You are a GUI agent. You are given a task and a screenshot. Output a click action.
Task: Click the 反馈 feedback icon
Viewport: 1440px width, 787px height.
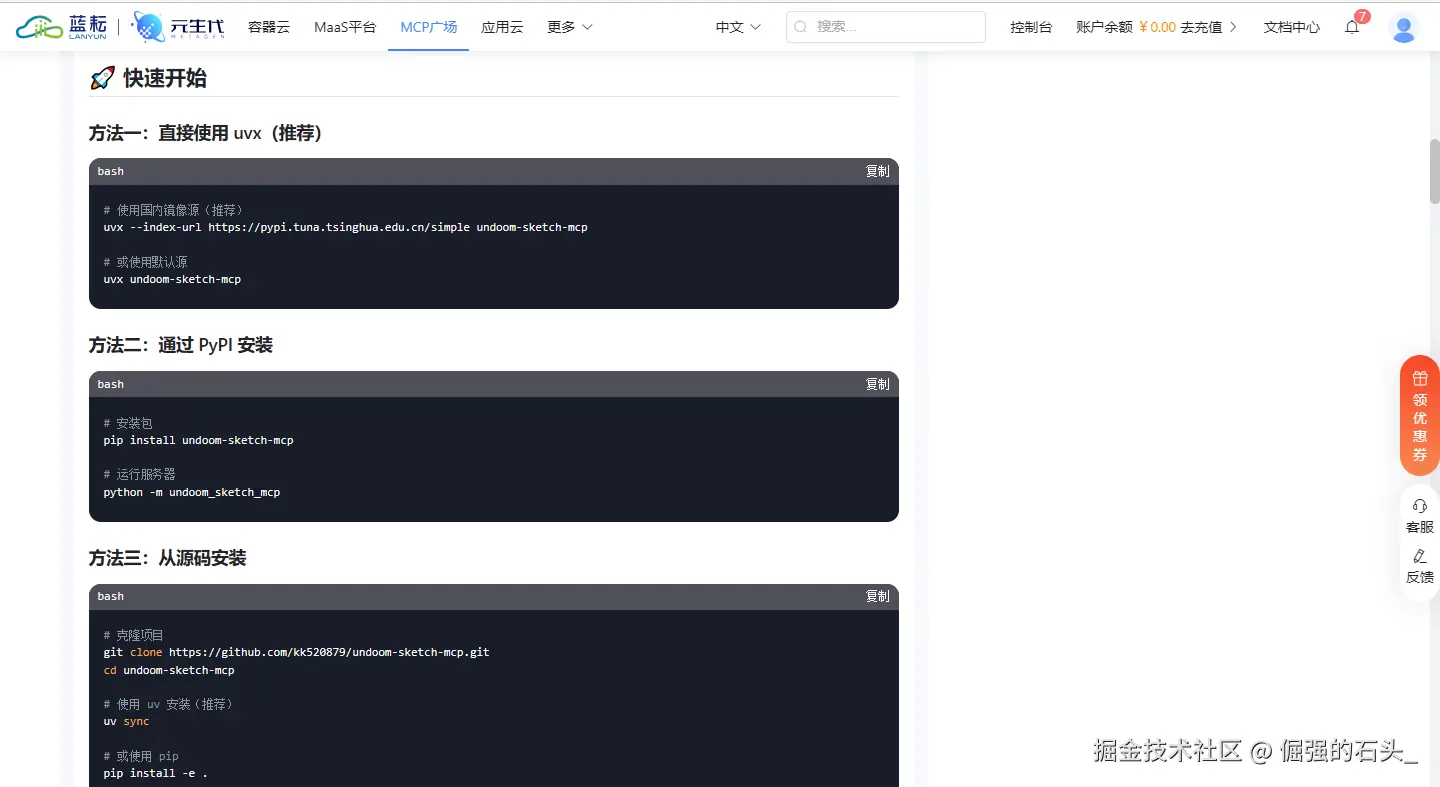pyautogui.click(x=1419, y=566)
